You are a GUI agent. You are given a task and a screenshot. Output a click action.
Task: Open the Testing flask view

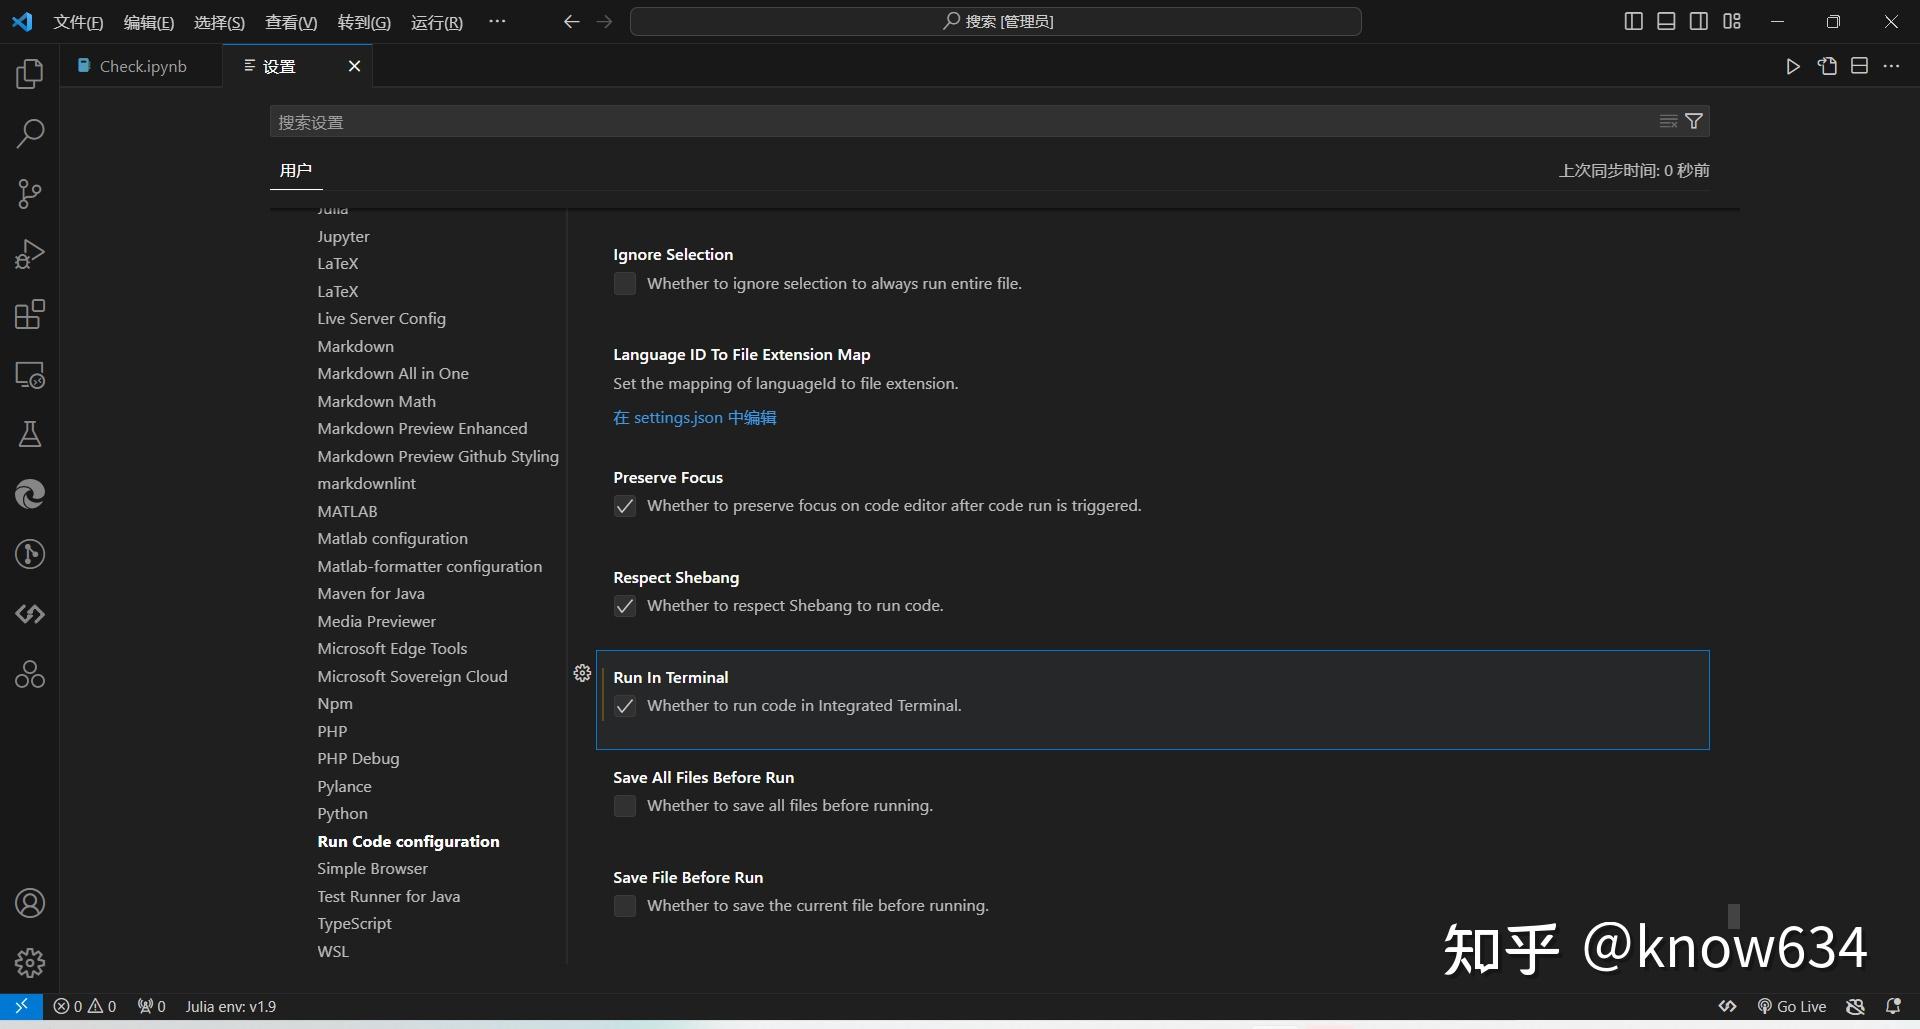30,434
